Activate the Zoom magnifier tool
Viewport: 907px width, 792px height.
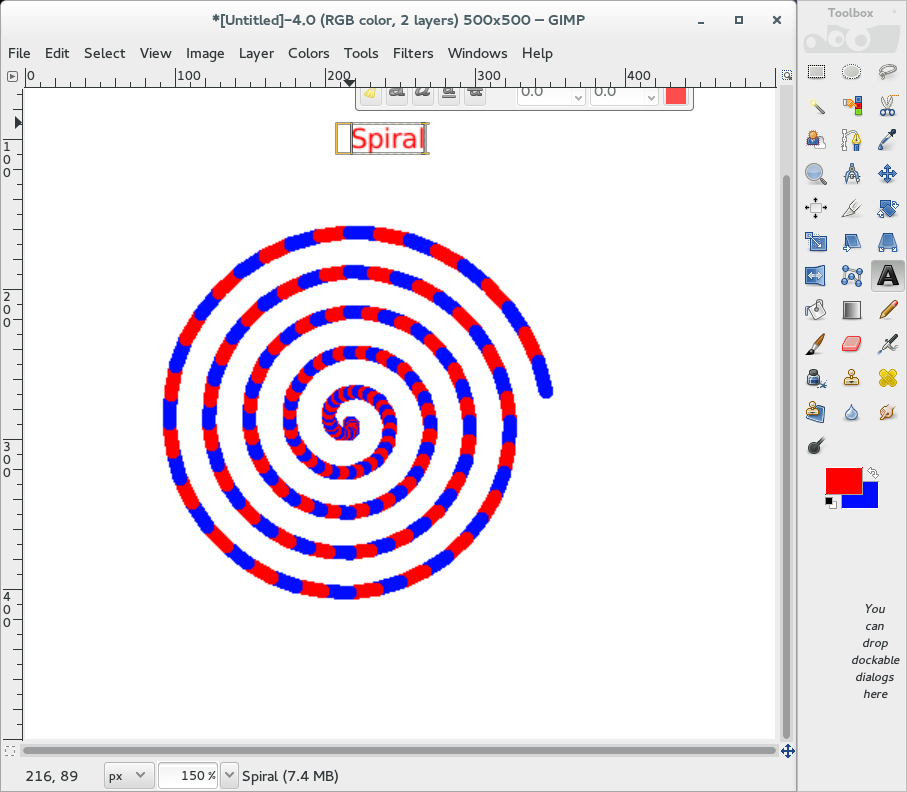(817, 175)
